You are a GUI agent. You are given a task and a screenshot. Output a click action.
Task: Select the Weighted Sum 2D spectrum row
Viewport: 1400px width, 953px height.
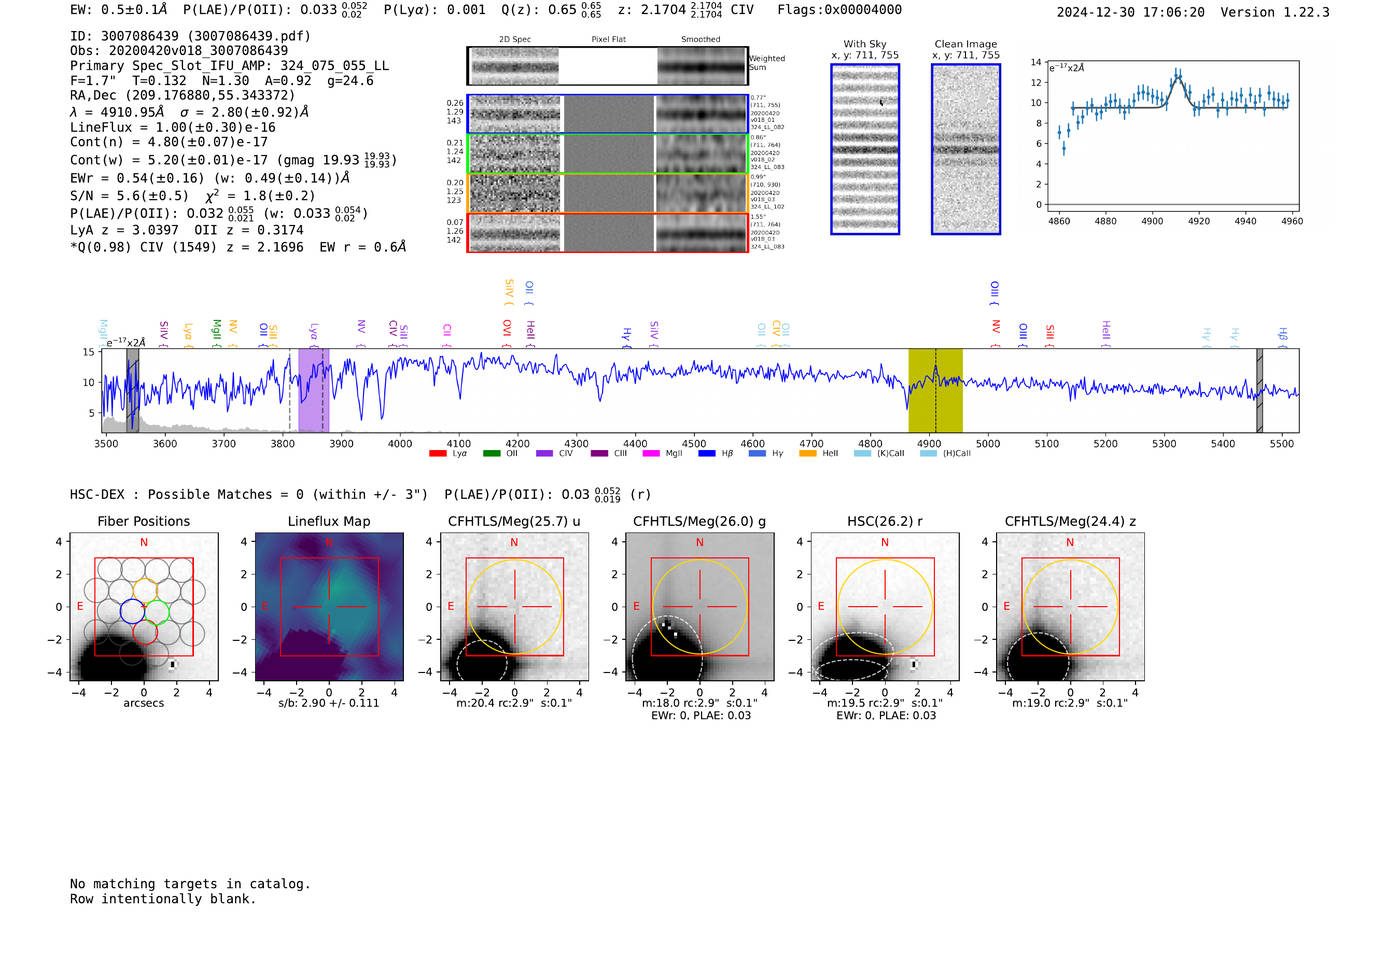[607, 66]
